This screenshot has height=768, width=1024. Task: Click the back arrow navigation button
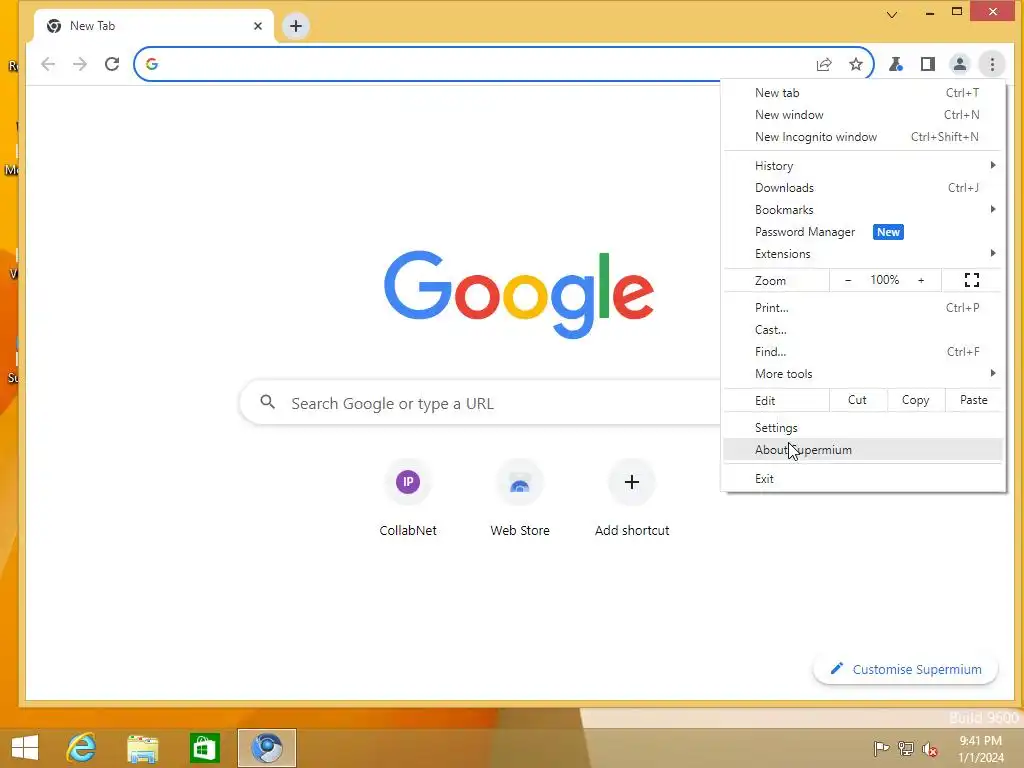[48, 64]
